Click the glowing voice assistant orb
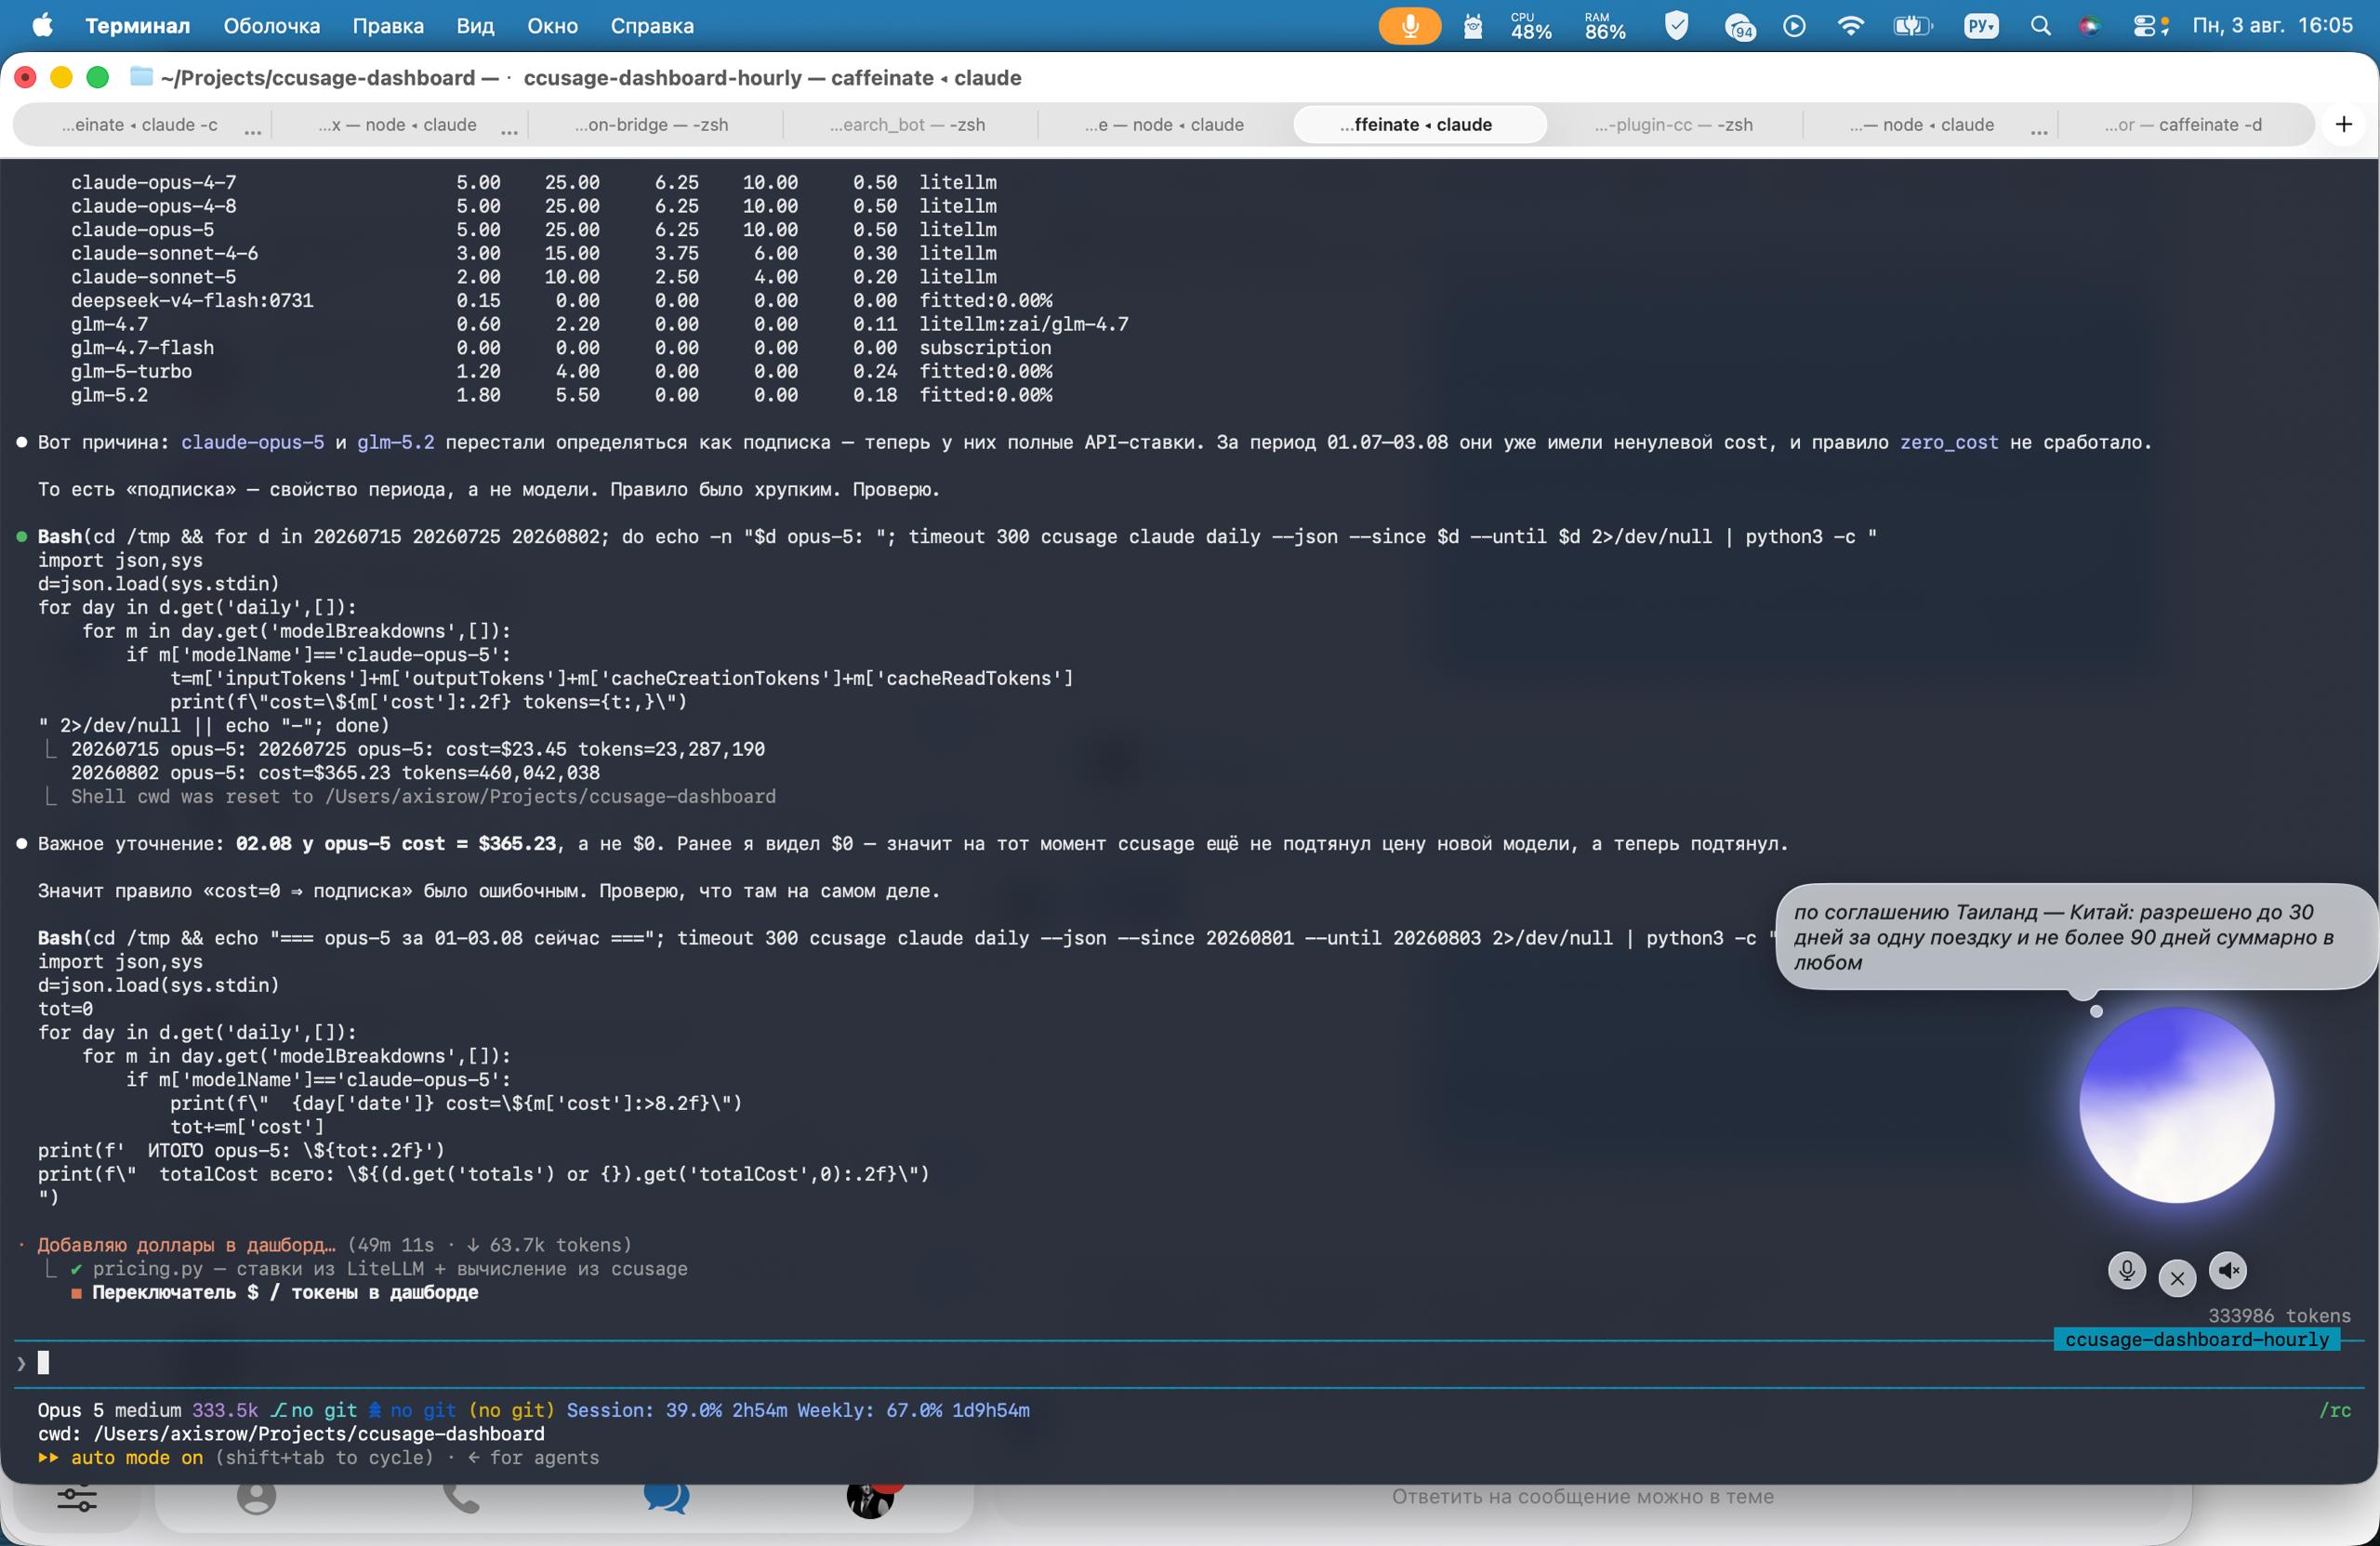Screen dimensions: 2380x1546 pyautogui.click(x=2176, y=1105)
